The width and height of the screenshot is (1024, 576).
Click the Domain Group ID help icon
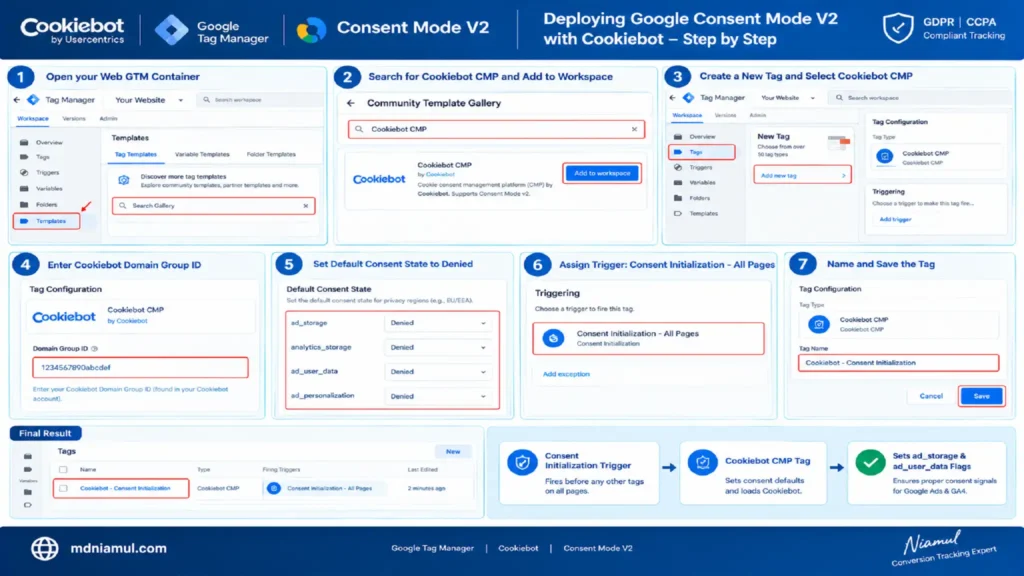click(x=95, y=349)
